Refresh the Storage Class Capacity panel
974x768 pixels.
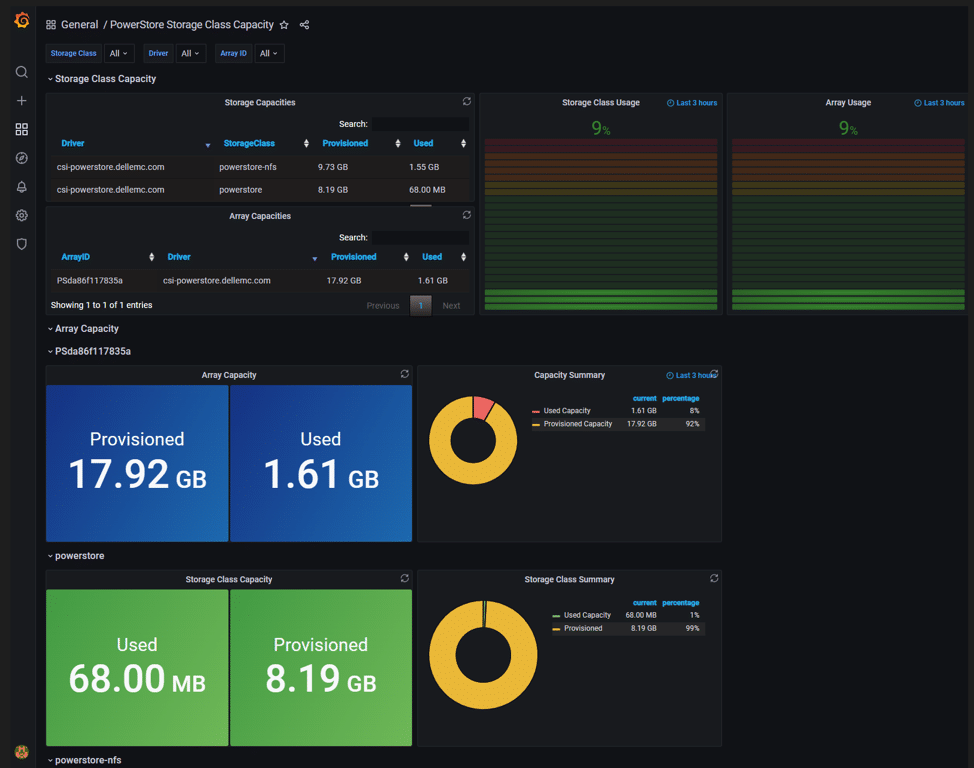pyautogui.click(x=404, y=578)
